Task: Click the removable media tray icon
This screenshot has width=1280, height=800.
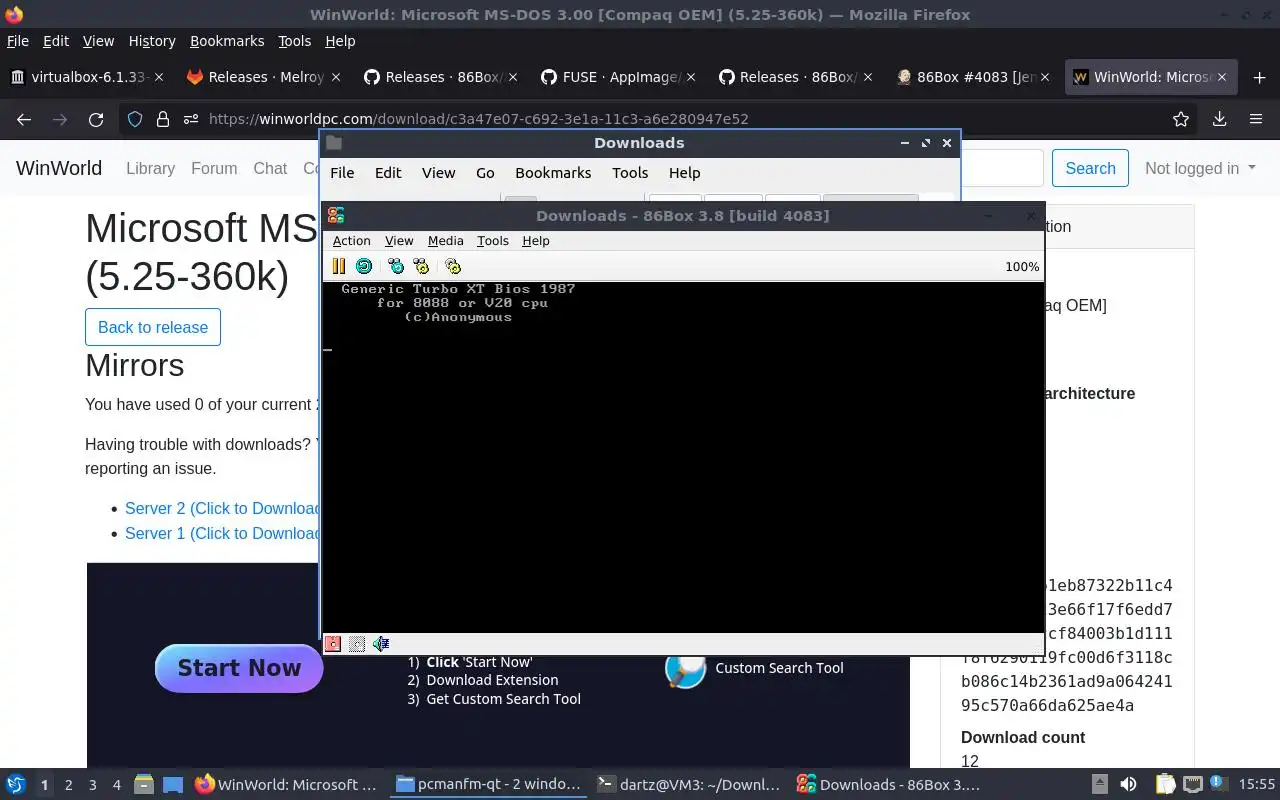Action: (x=1099, y=785)
